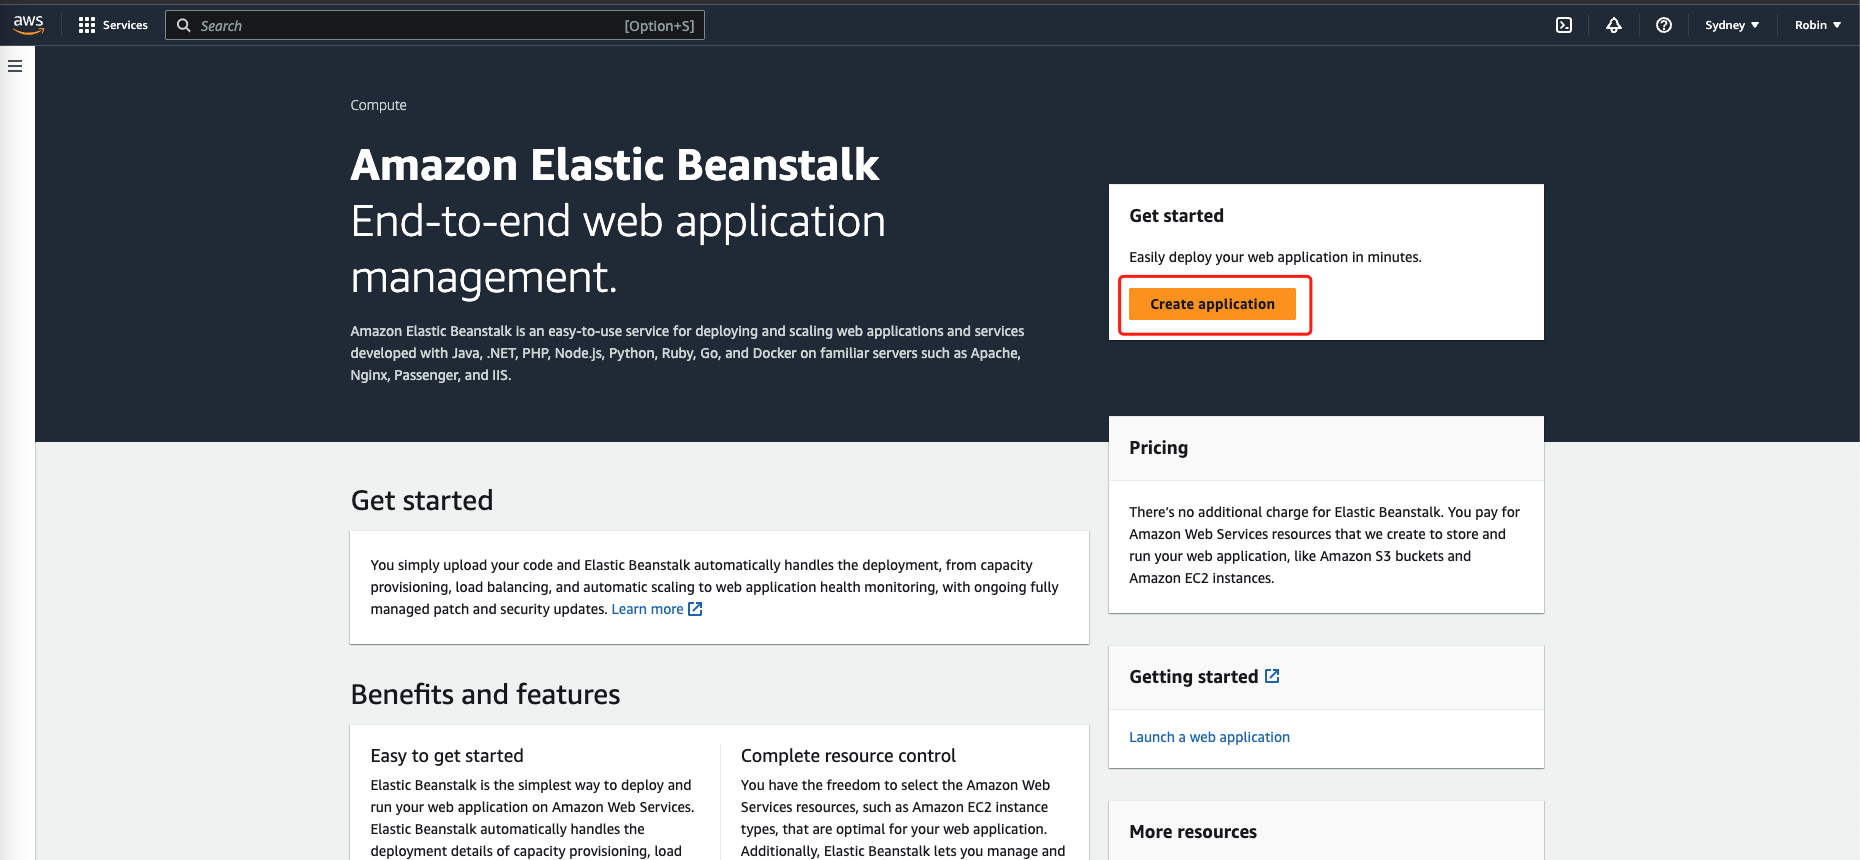The image size is (1860, 860).
Task: Click the external link icon beside Learn more
Action: tap(695, 609)
